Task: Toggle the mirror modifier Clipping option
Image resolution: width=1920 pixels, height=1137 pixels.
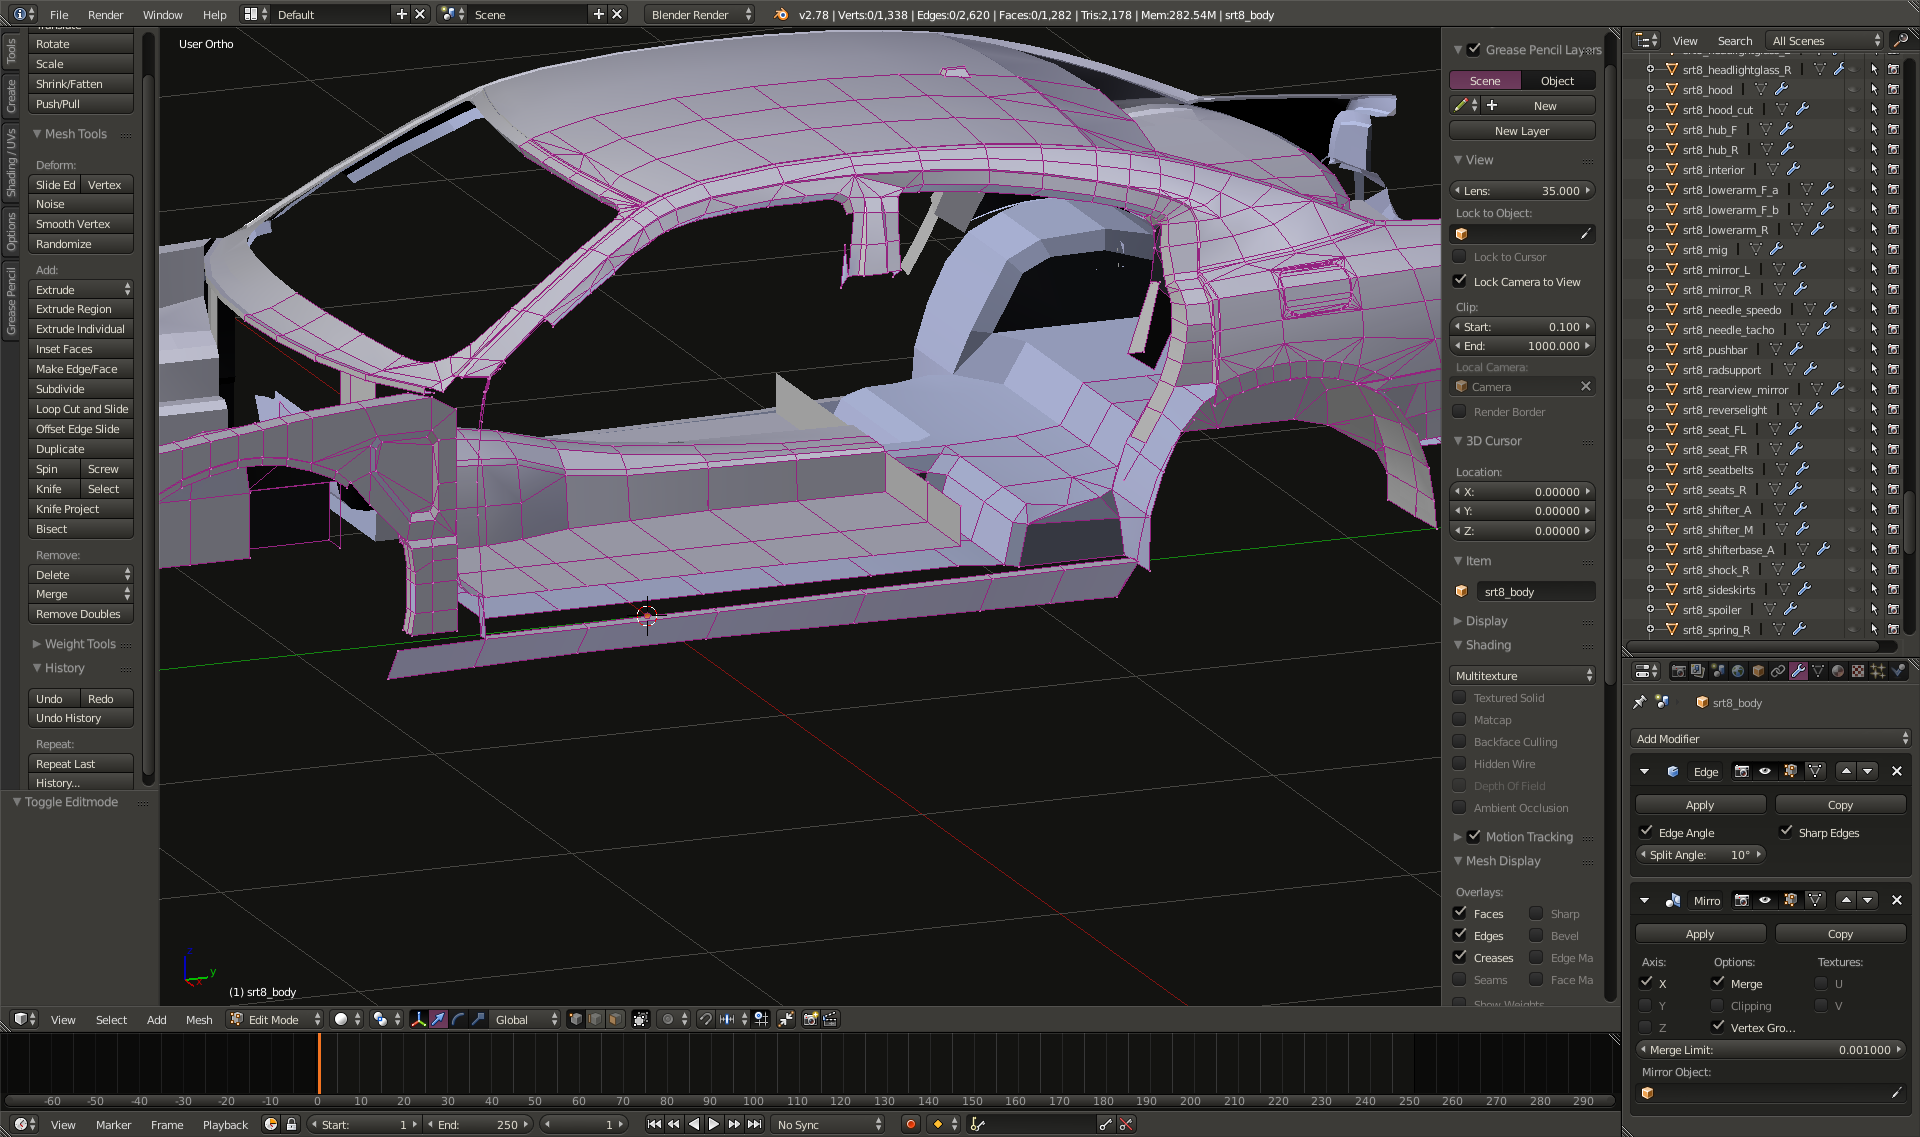Action: 1718,1006
